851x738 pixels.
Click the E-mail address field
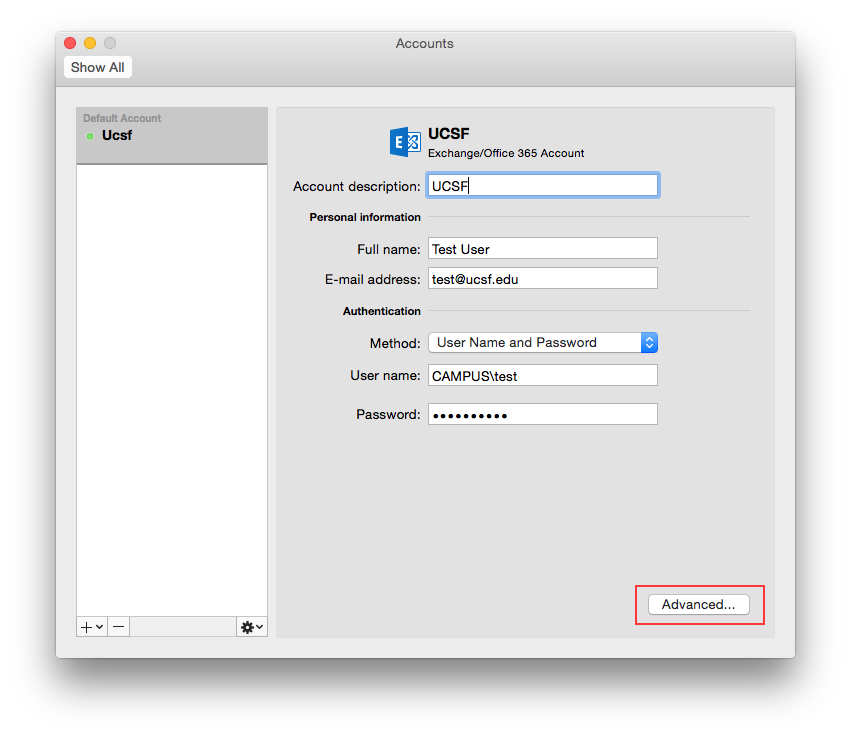[543, 278]
